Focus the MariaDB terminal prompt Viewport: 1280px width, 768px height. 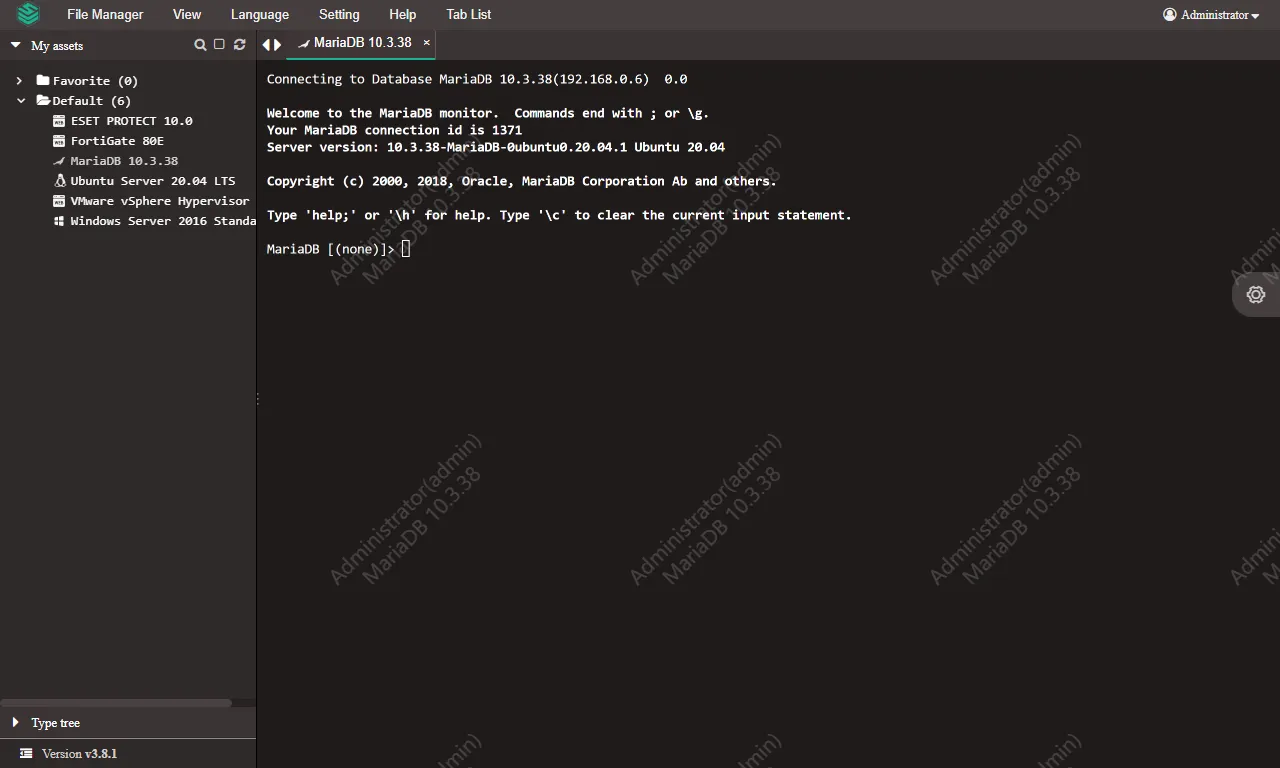tap(406, 249)
